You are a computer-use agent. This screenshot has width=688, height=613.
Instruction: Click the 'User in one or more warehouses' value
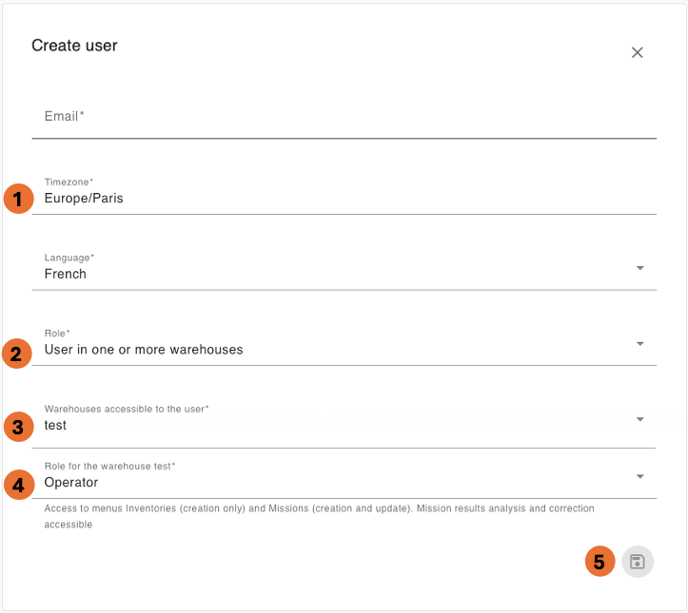coord(143,350)
